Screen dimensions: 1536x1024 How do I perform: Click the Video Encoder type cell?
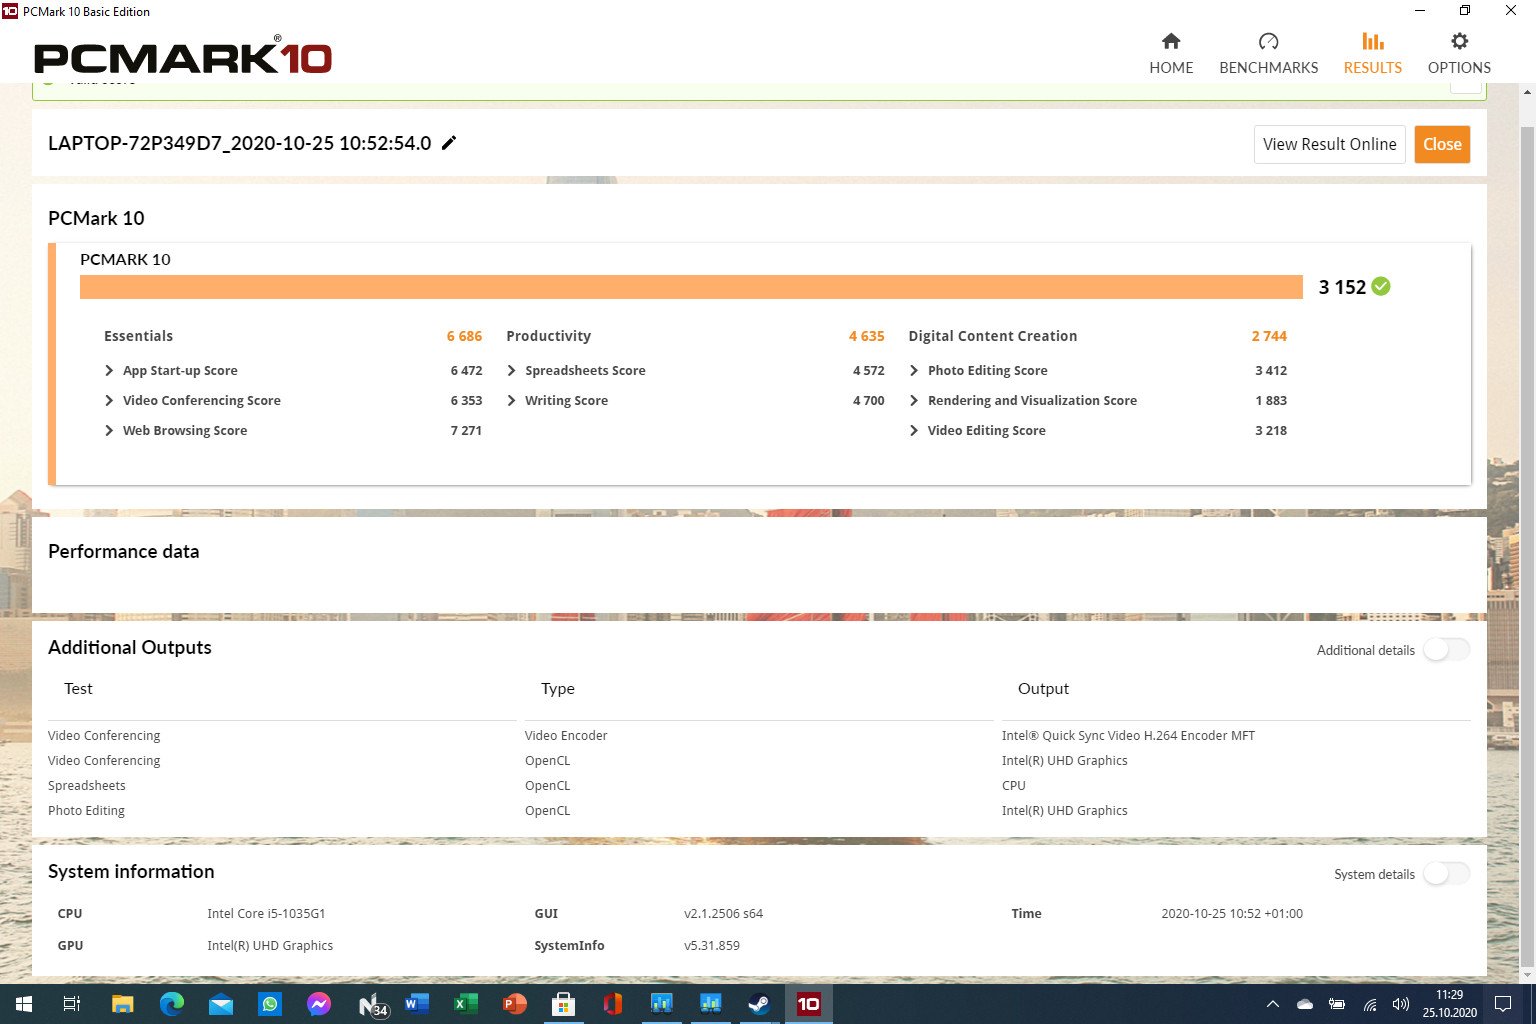566,735
